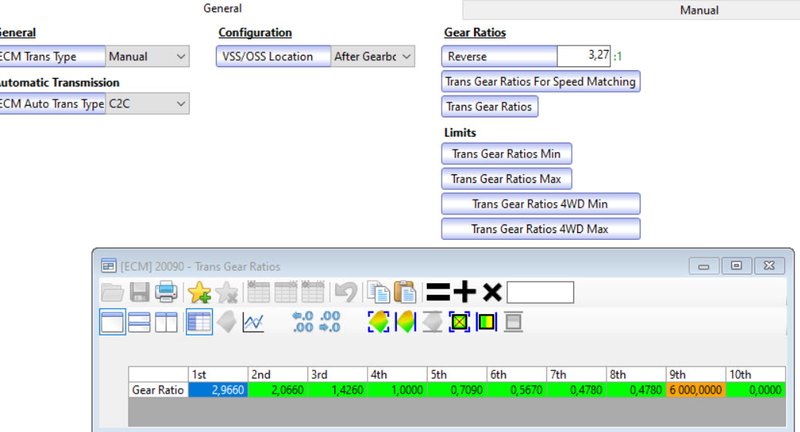800x432 pixels.
Task: Click the greyed box with horizontal bars icon
Action: click(513, 322)
